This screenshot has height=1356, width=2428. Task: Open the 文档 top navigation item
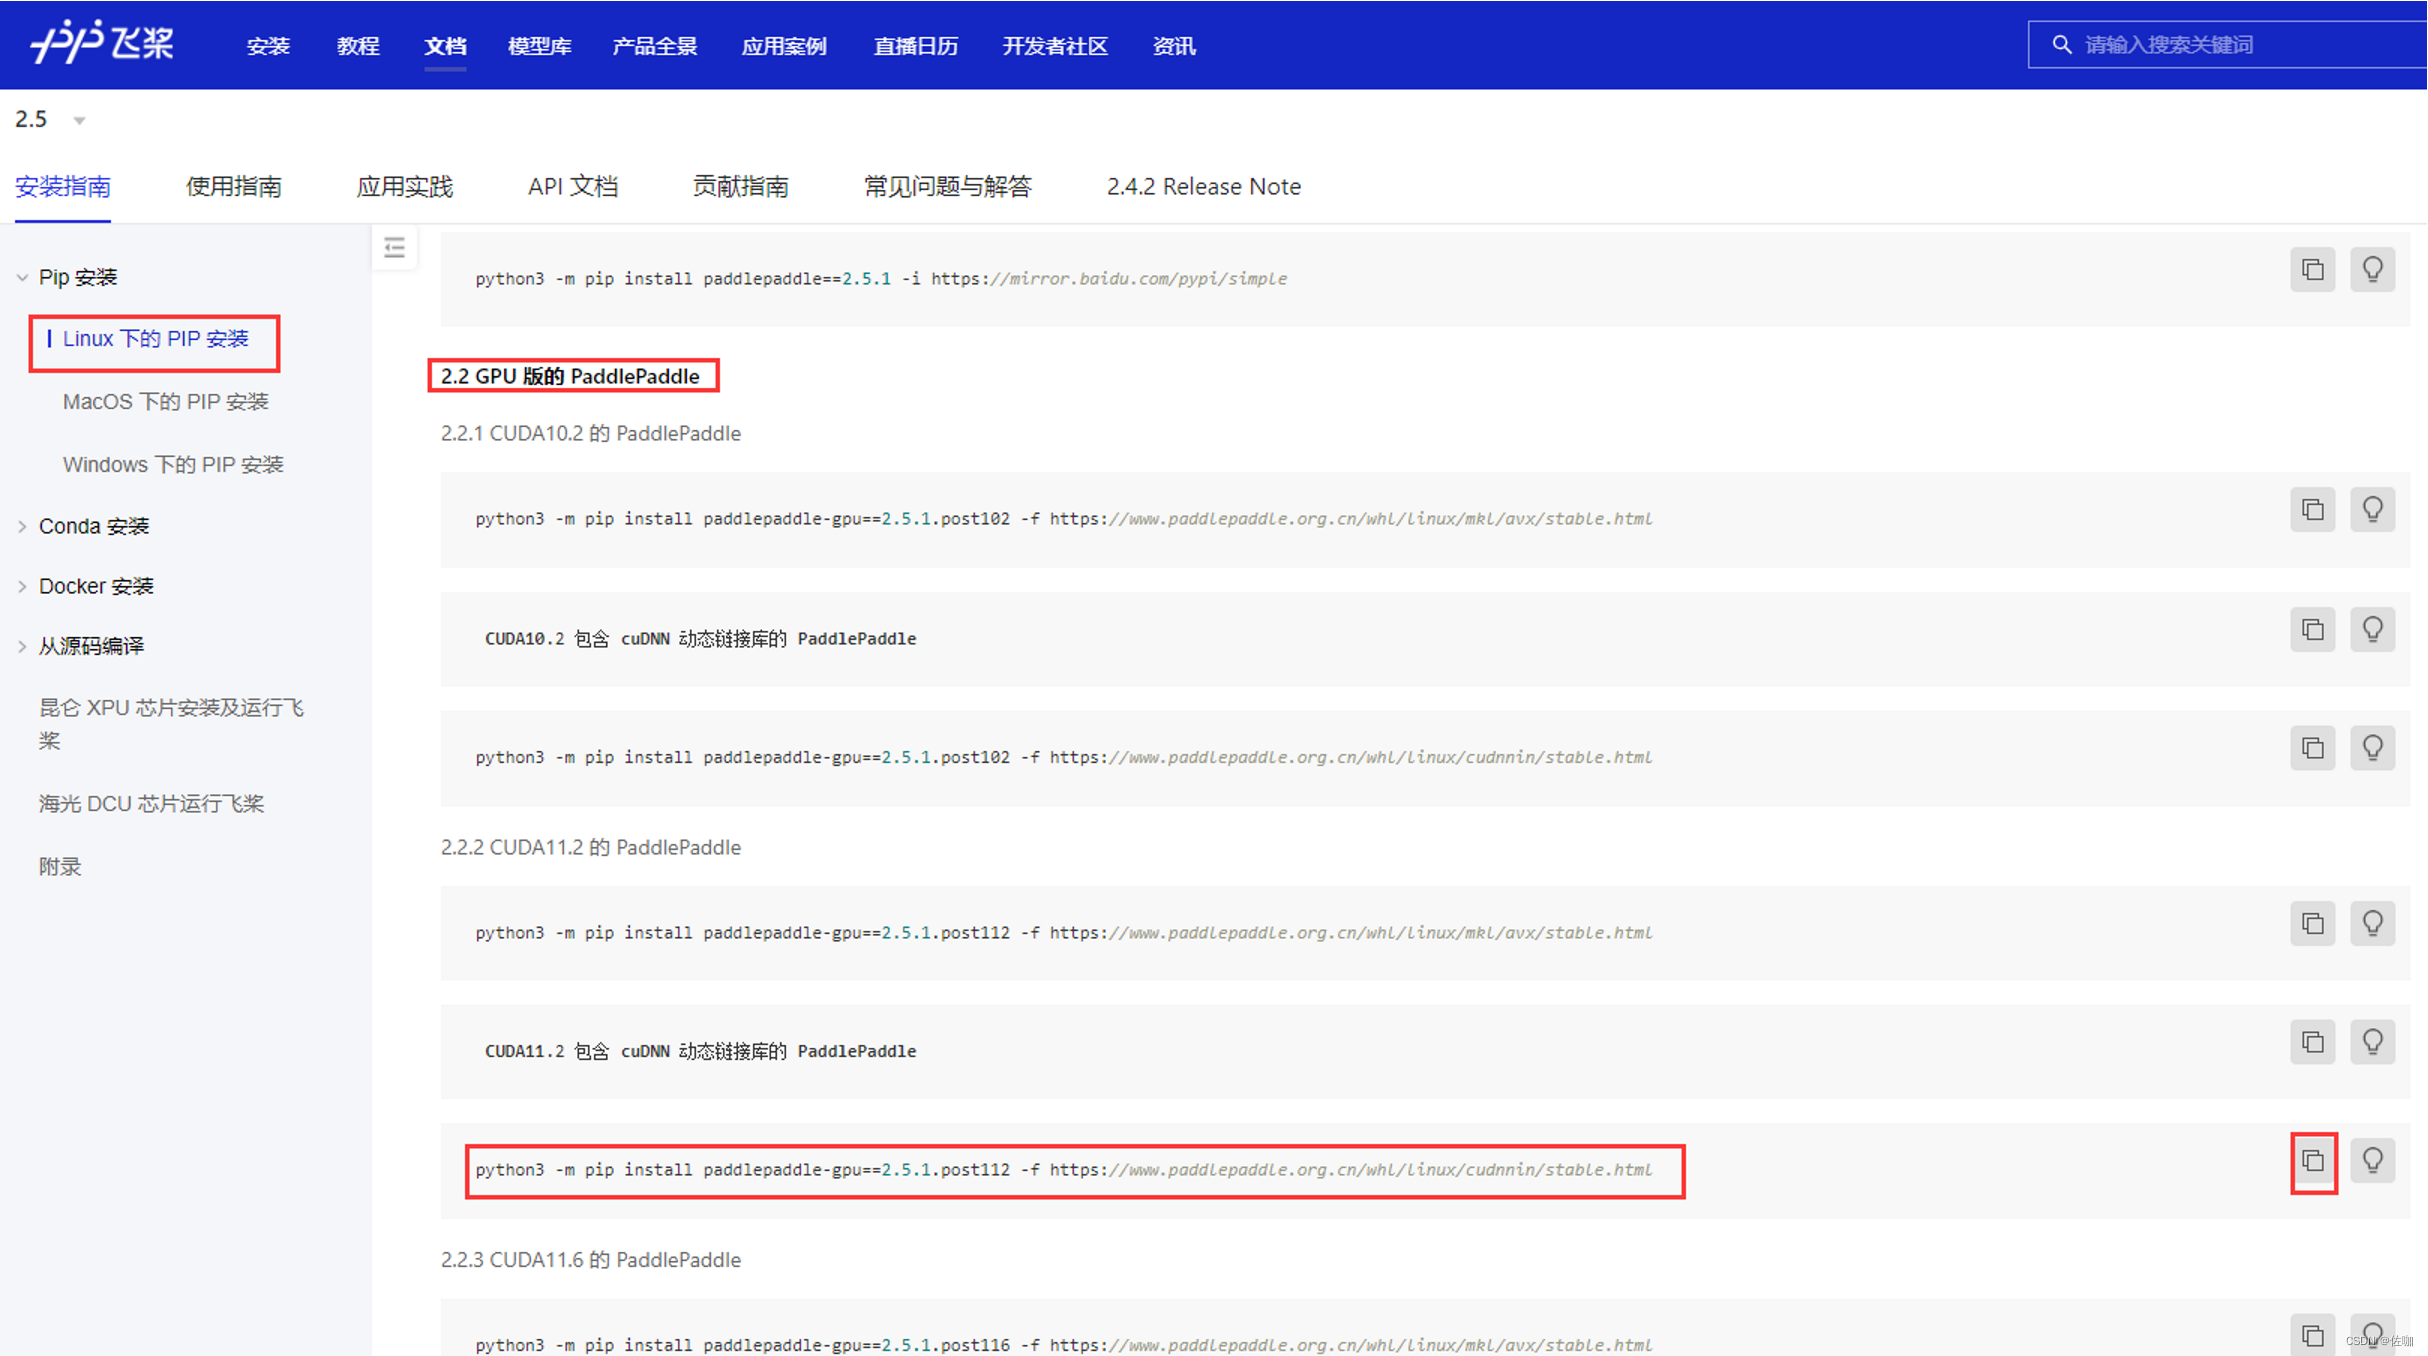coord(445,46)
